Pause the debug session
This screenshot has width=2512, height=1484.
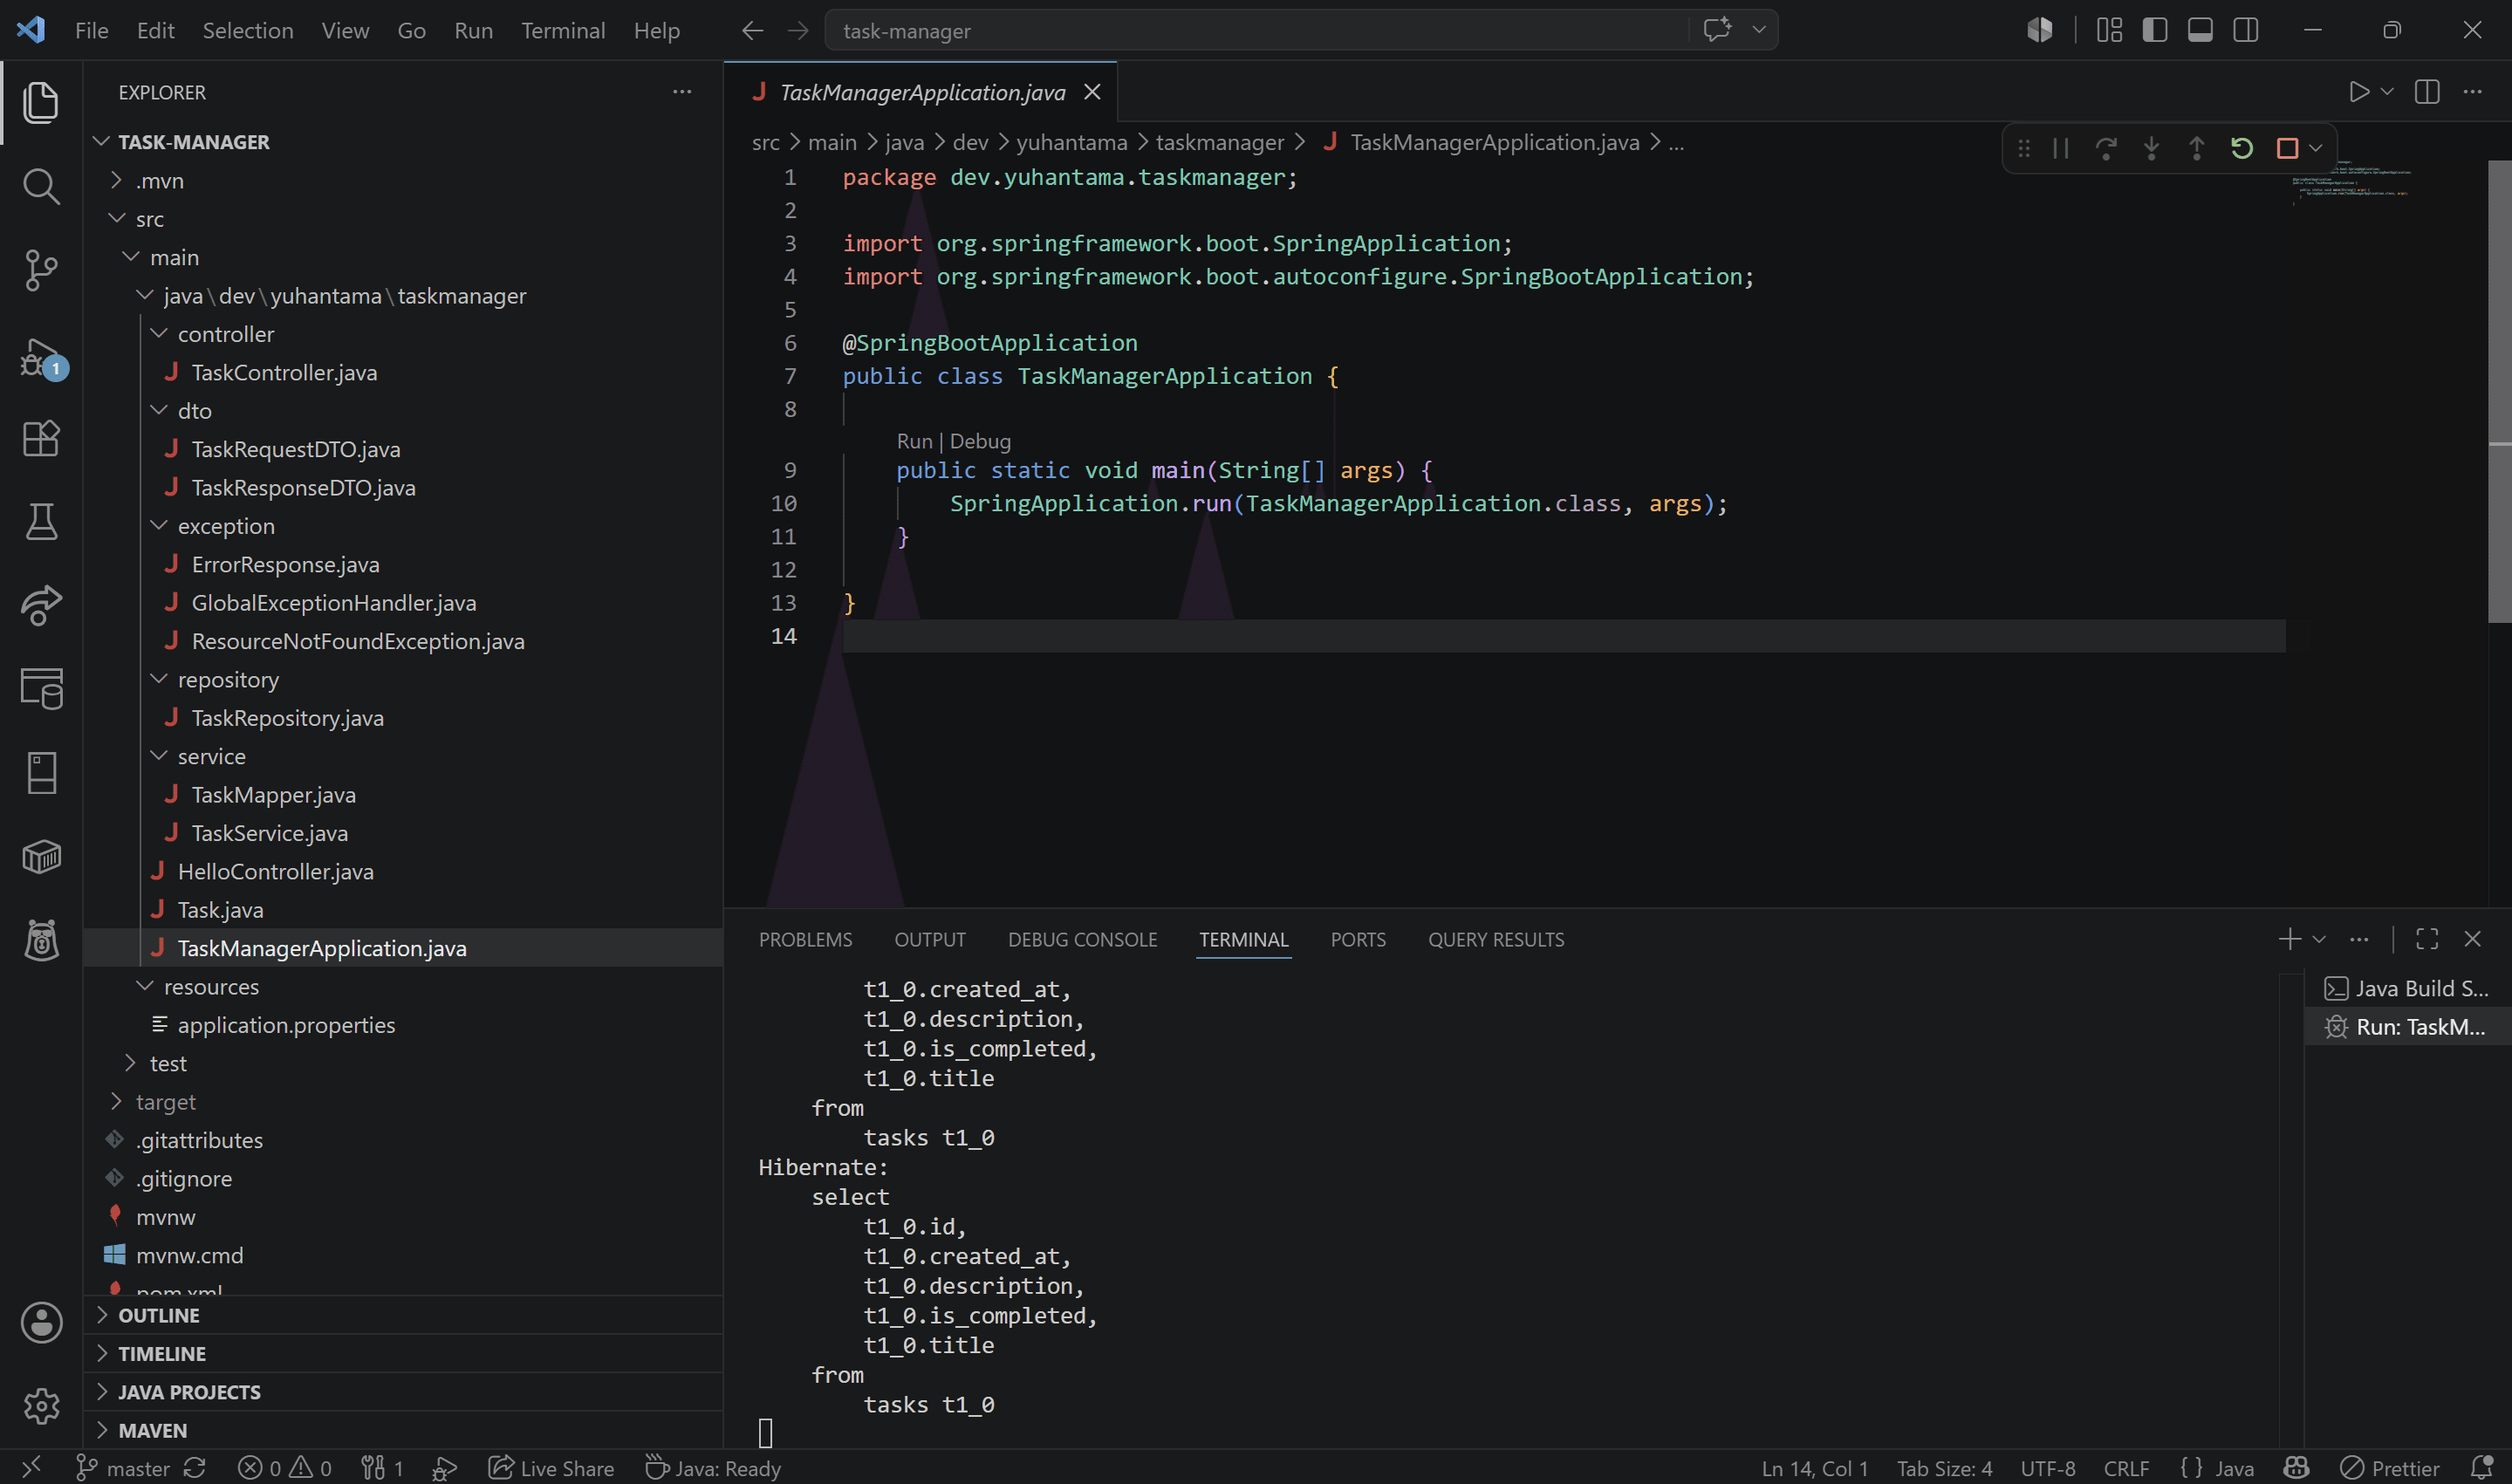[x=2061, y=149]
